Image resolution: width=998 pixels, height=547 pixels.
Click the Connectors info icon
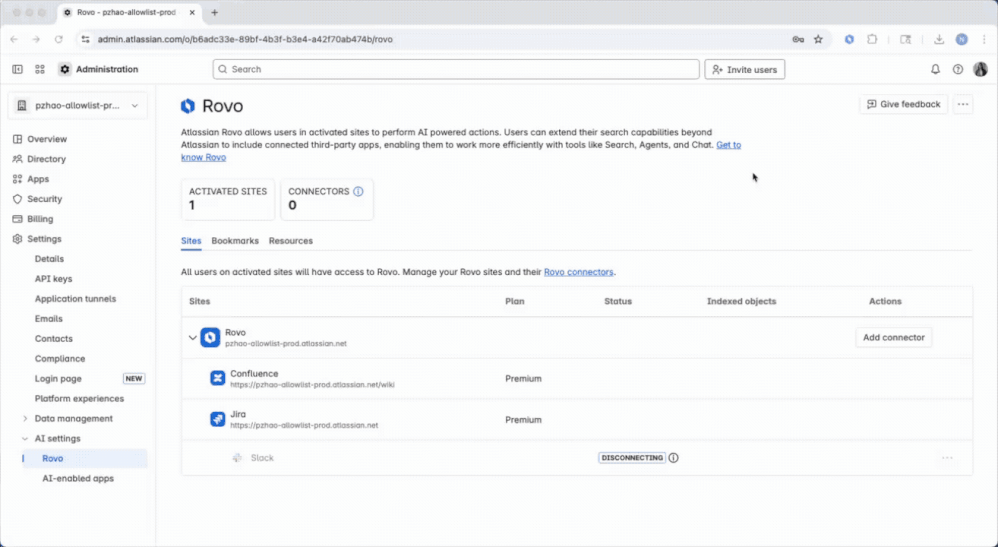point(358,191)
